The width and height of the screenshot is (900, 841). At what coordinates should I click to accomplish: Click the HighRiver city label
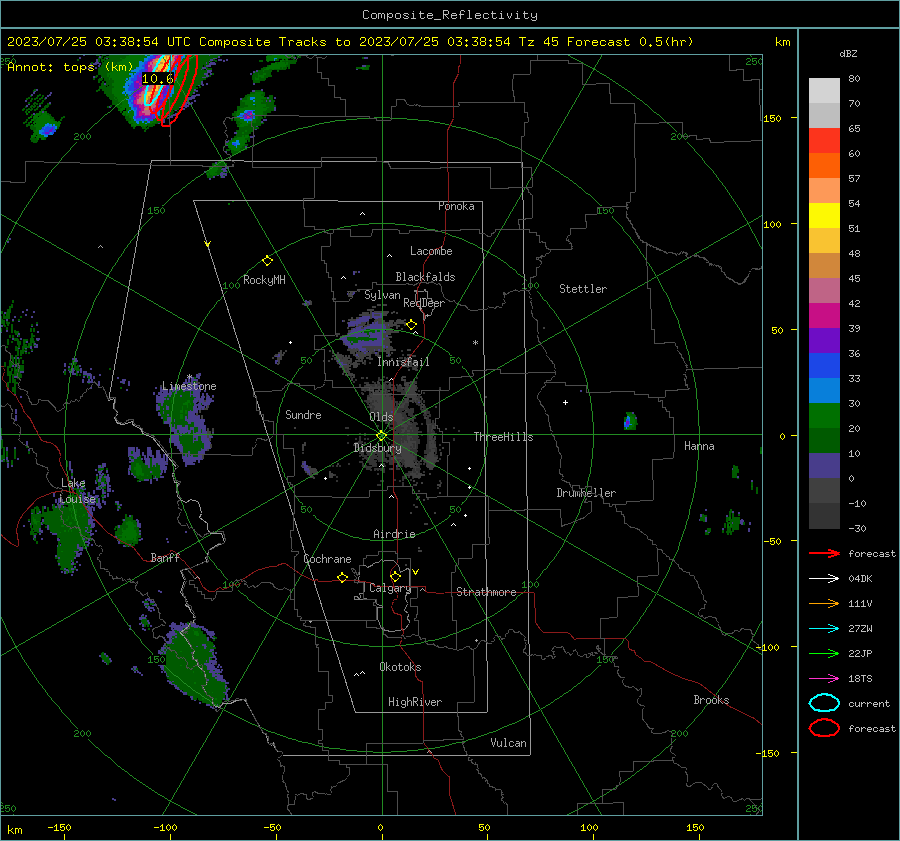415,702
